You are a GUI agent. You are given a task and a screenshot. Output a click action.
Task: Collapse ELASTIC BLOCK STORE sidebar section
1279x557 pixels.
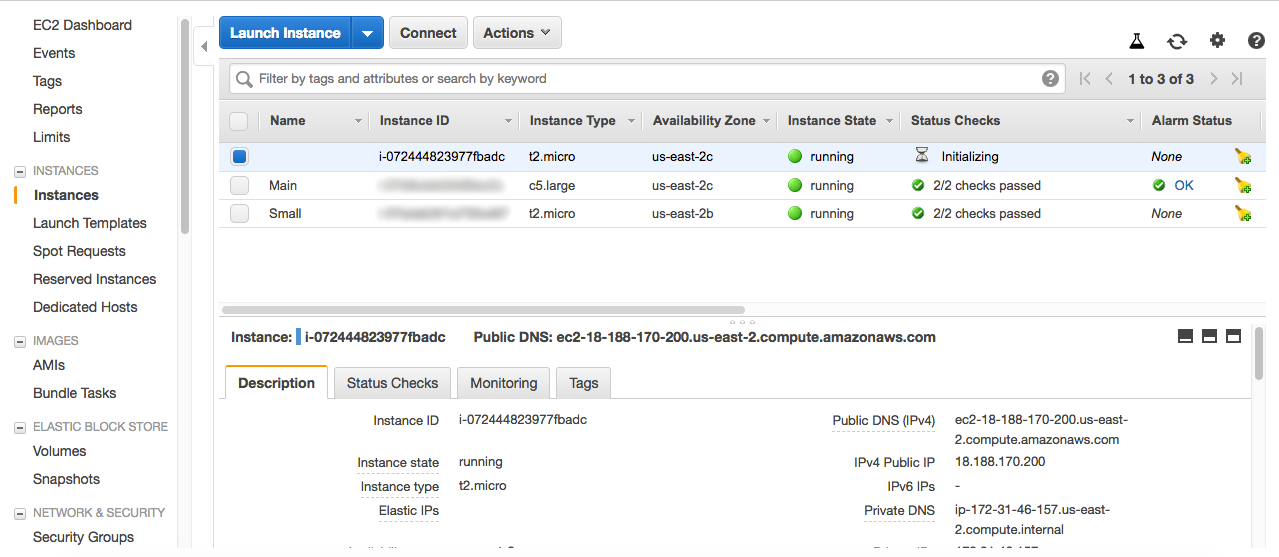click(x=20, y=427)
